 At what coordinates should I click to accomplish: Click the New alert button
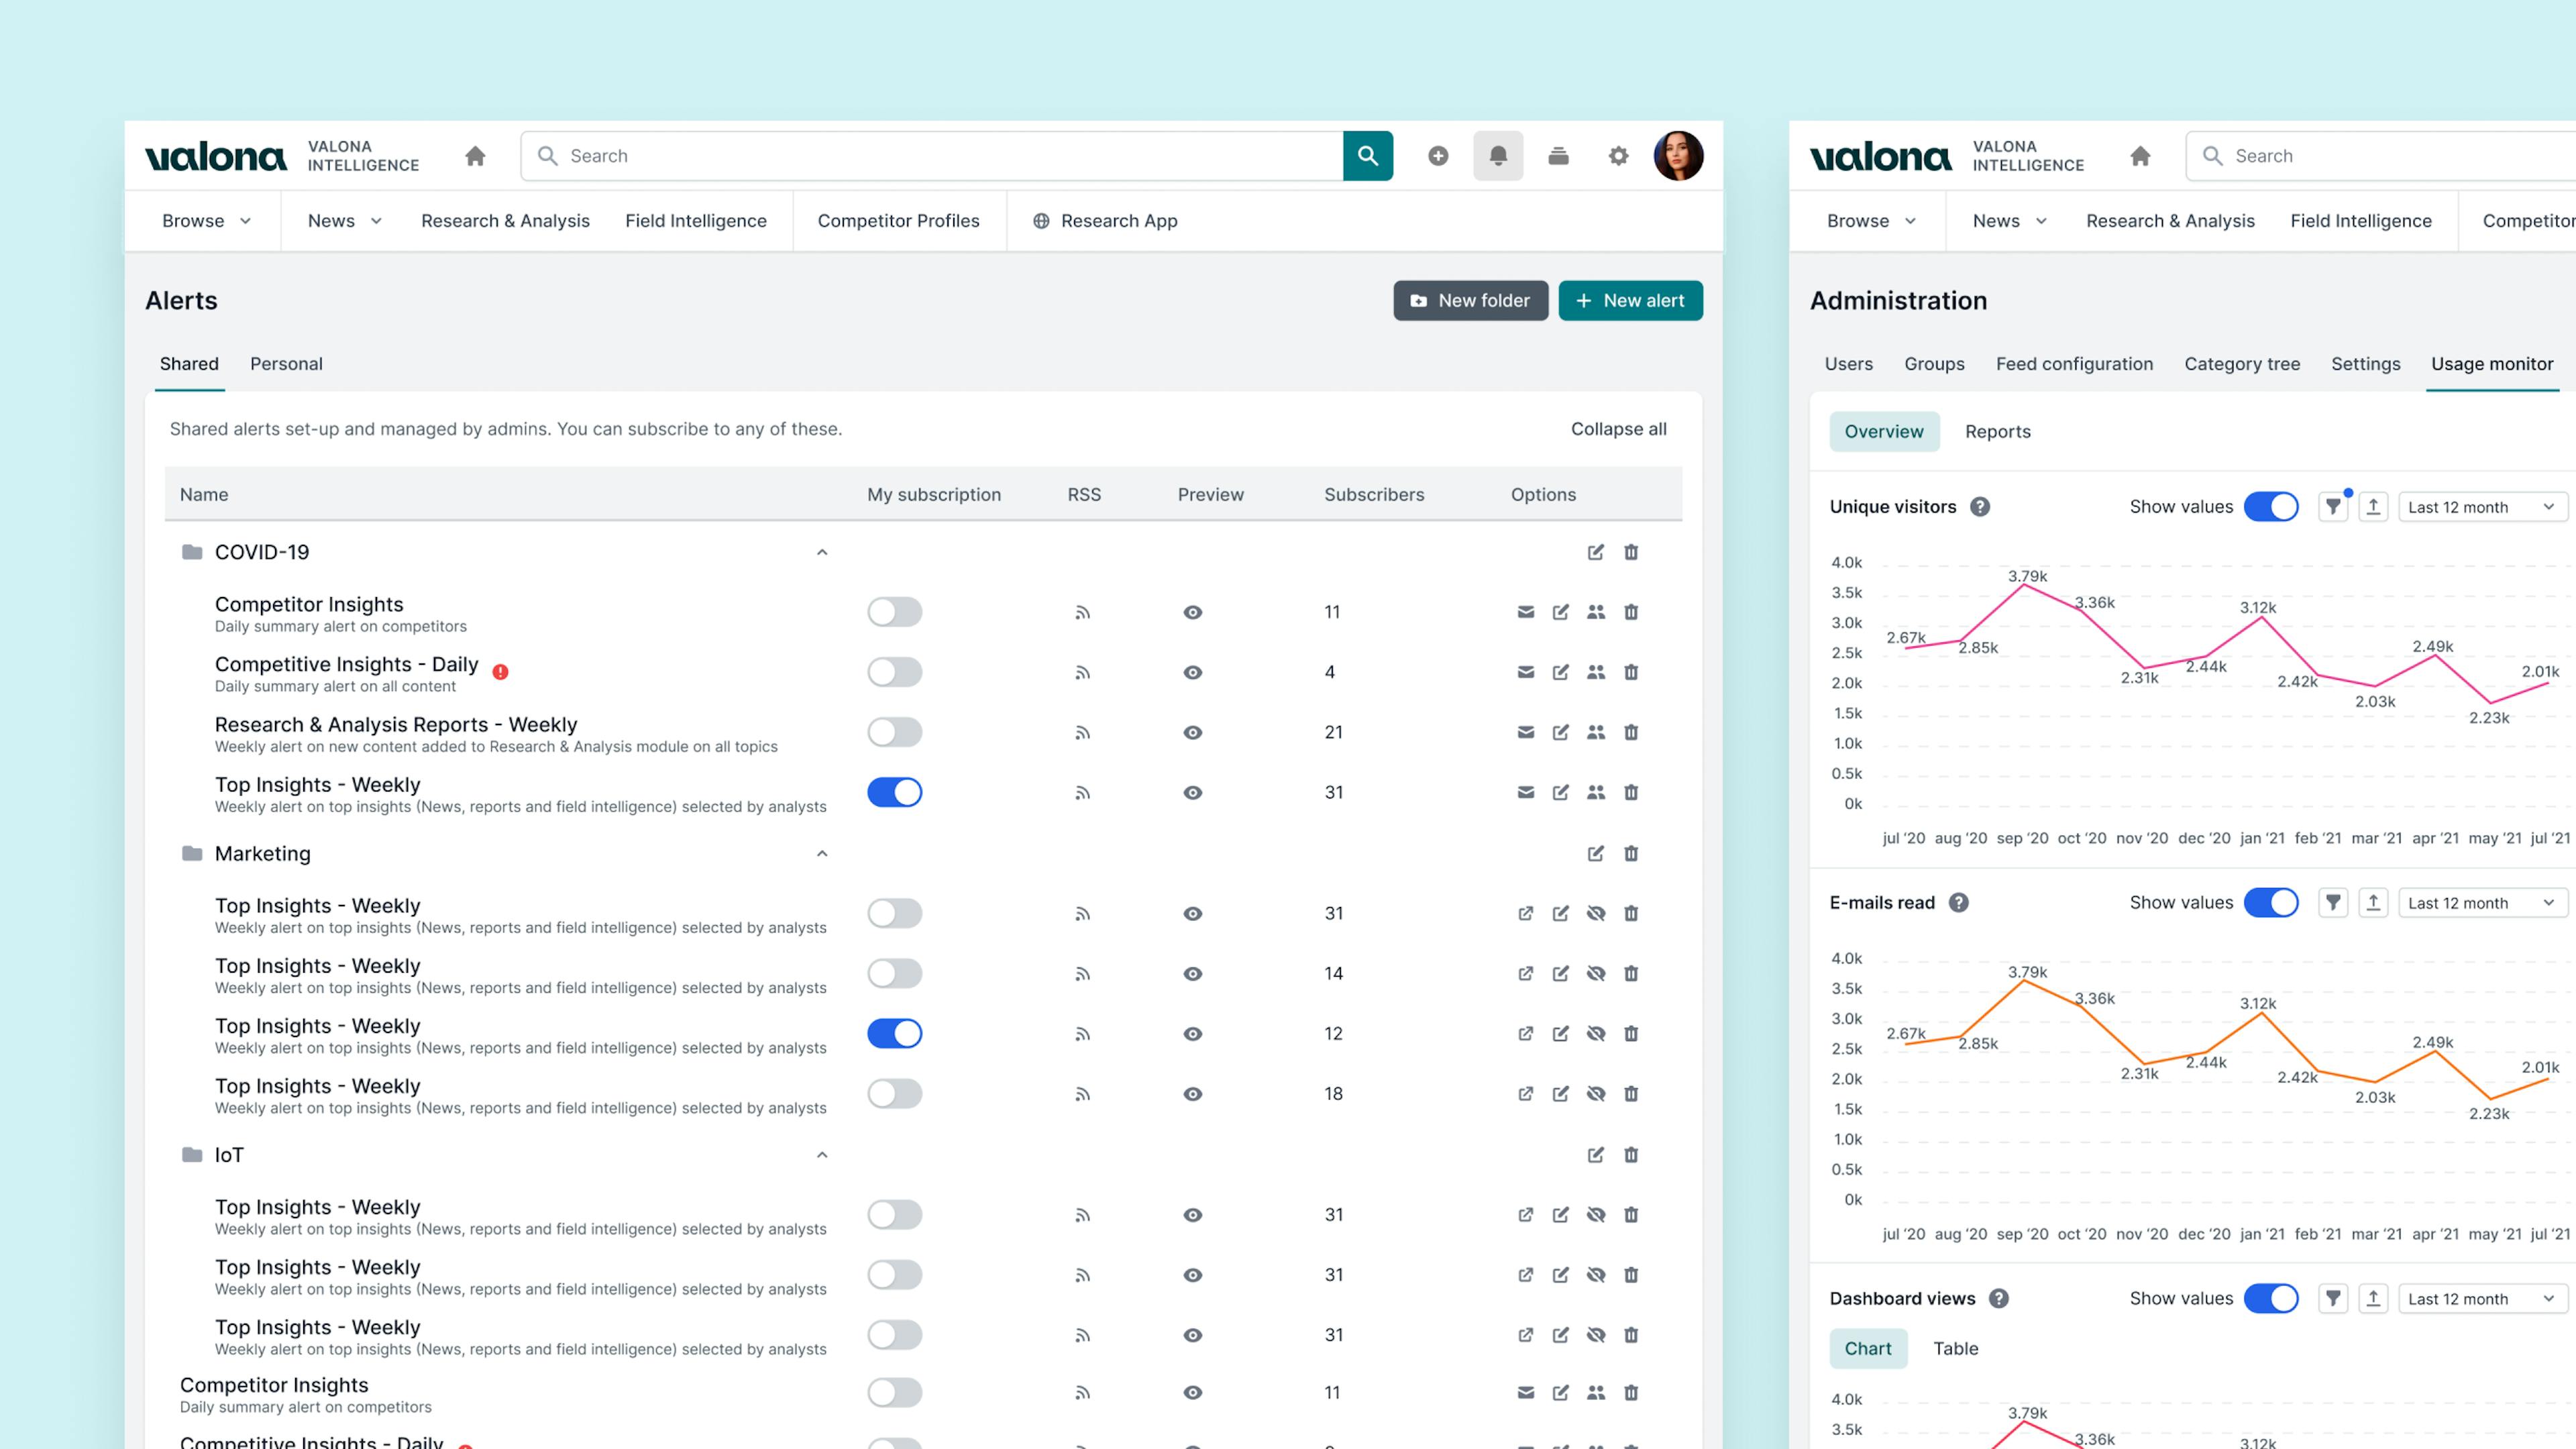(x=1630, y=301)
